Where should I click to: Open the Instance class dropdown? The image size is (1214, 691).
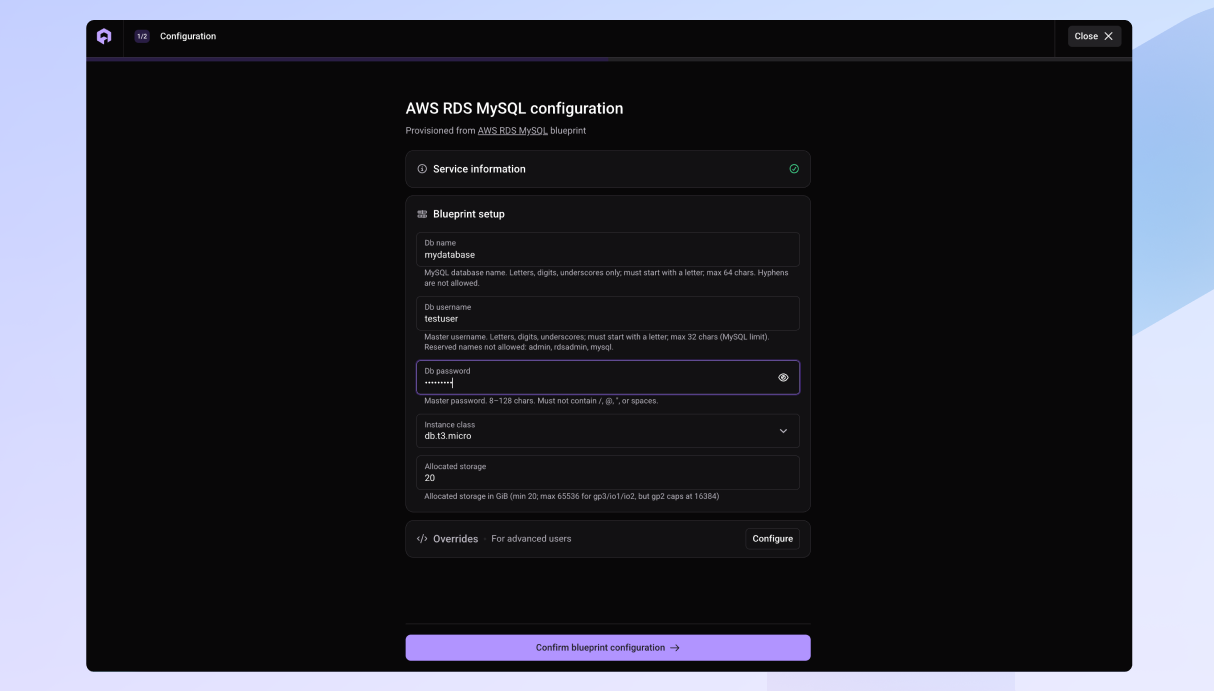pos(608,431)
